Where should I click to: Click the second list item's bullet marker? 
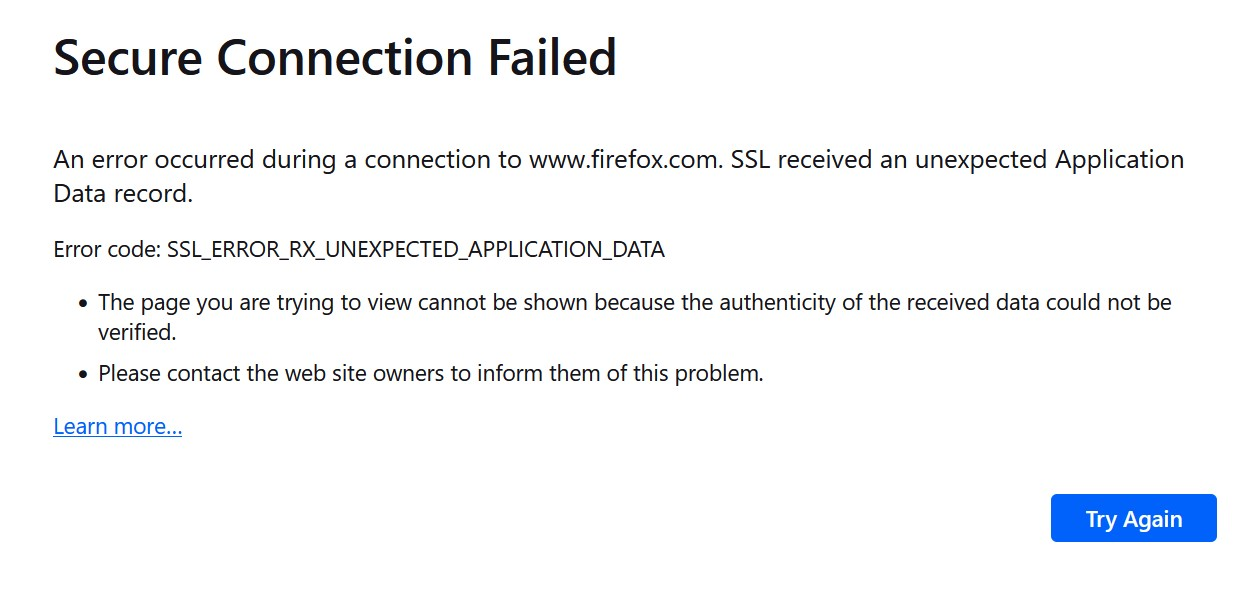coord(83,376)
